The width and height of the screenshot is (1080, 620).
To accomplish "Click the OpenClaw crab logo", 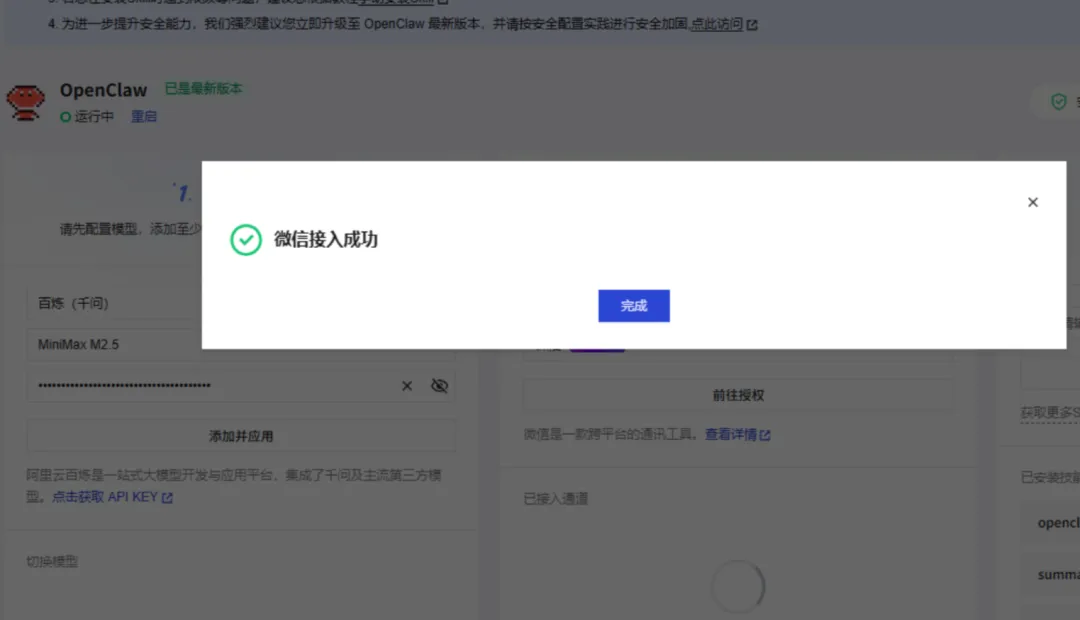I will point(25,102).
